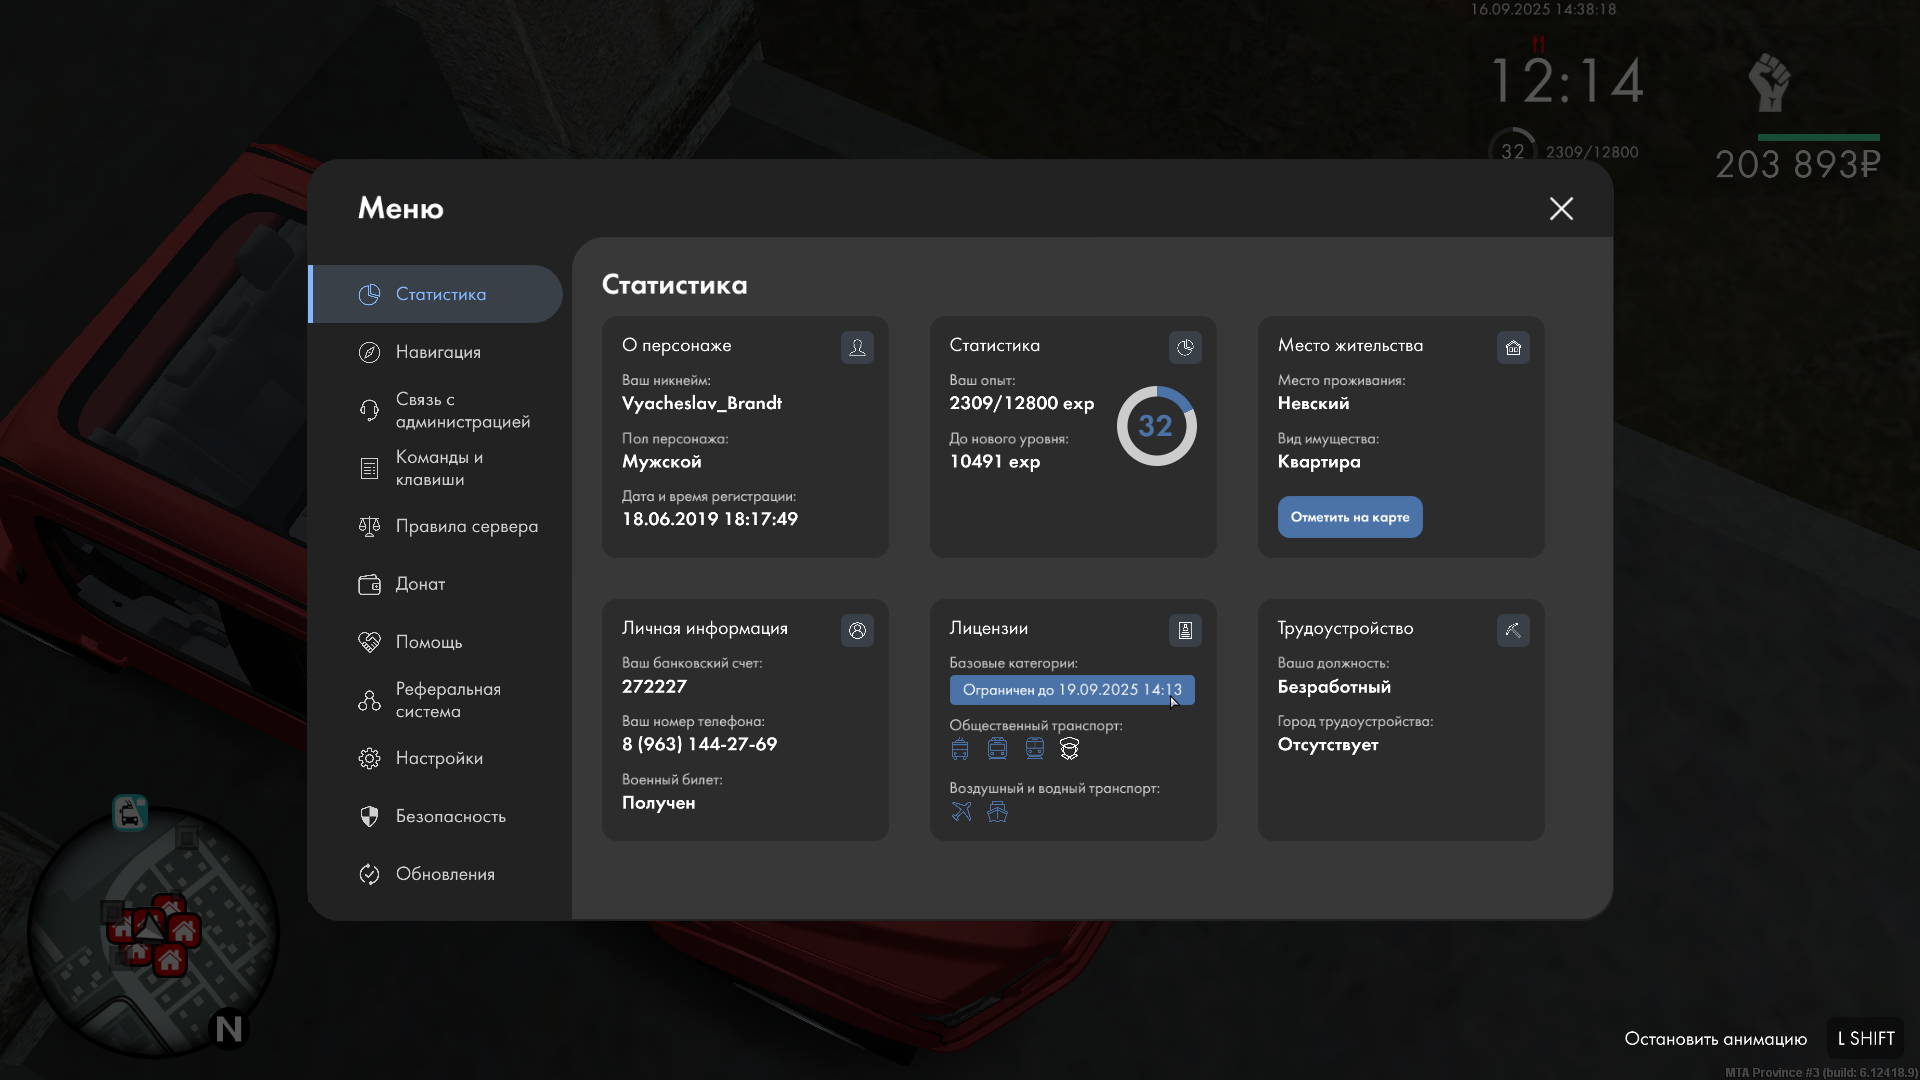Go to the Донат section
Viewport: 1920px width, 1080px height.
419,584
